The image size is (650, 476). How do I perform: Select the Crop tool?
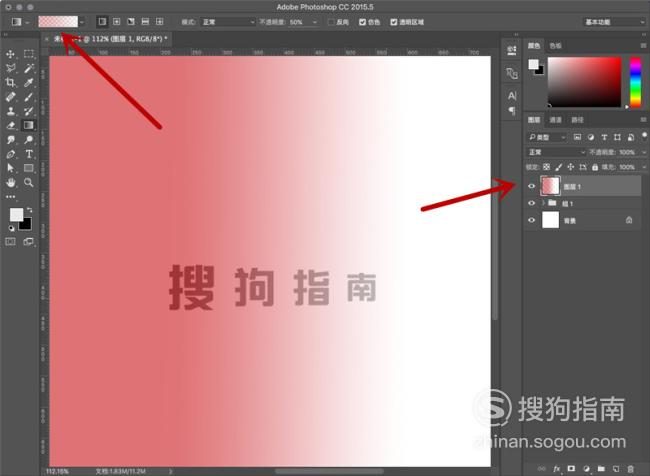pos(10,83)
